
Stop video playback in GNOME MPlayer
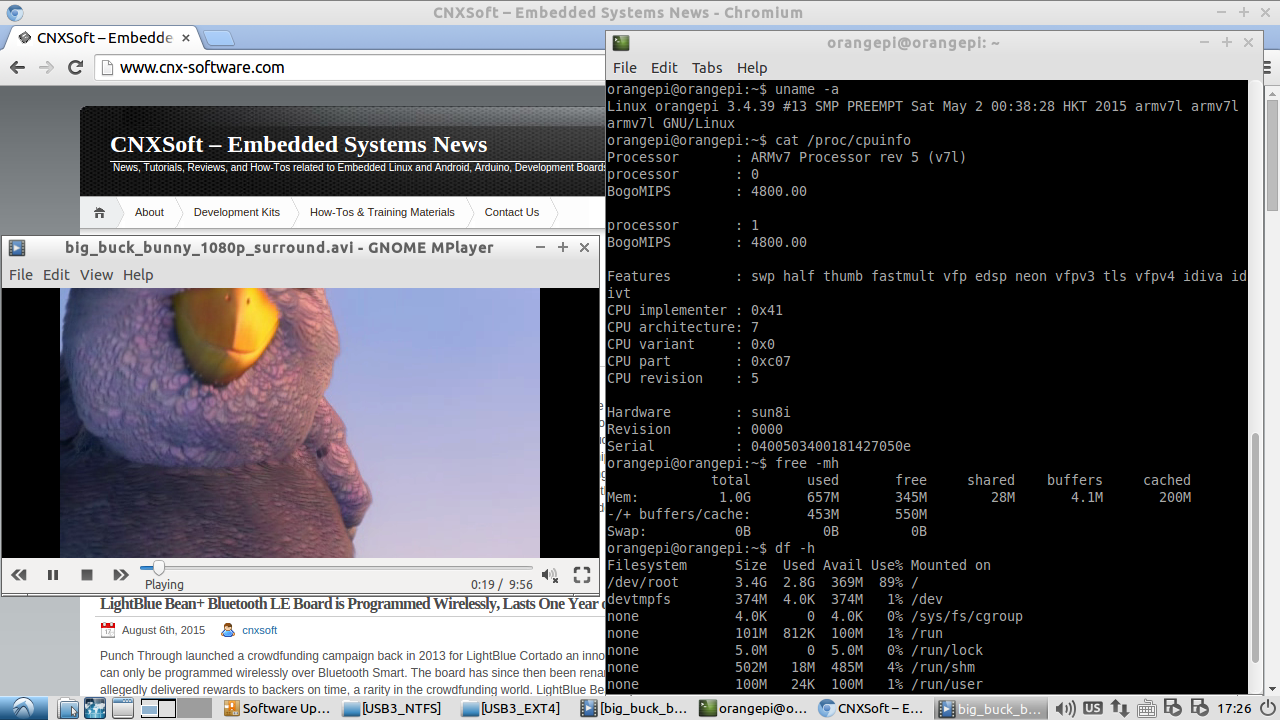coord(87,575)
